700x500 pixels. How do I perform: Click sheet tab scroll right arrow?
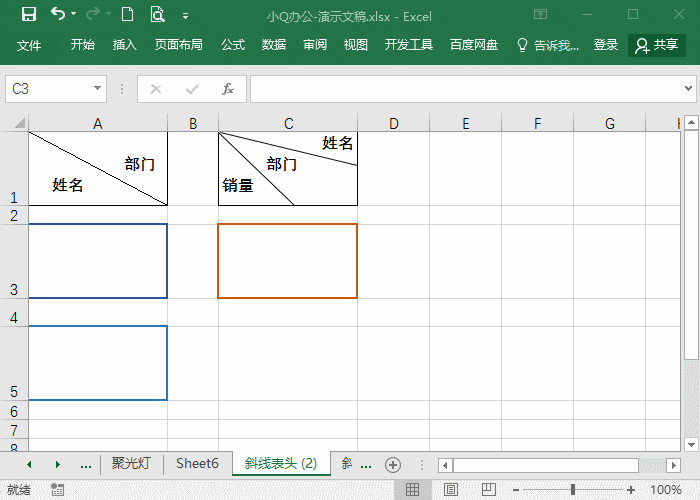(x=58, y=465)
